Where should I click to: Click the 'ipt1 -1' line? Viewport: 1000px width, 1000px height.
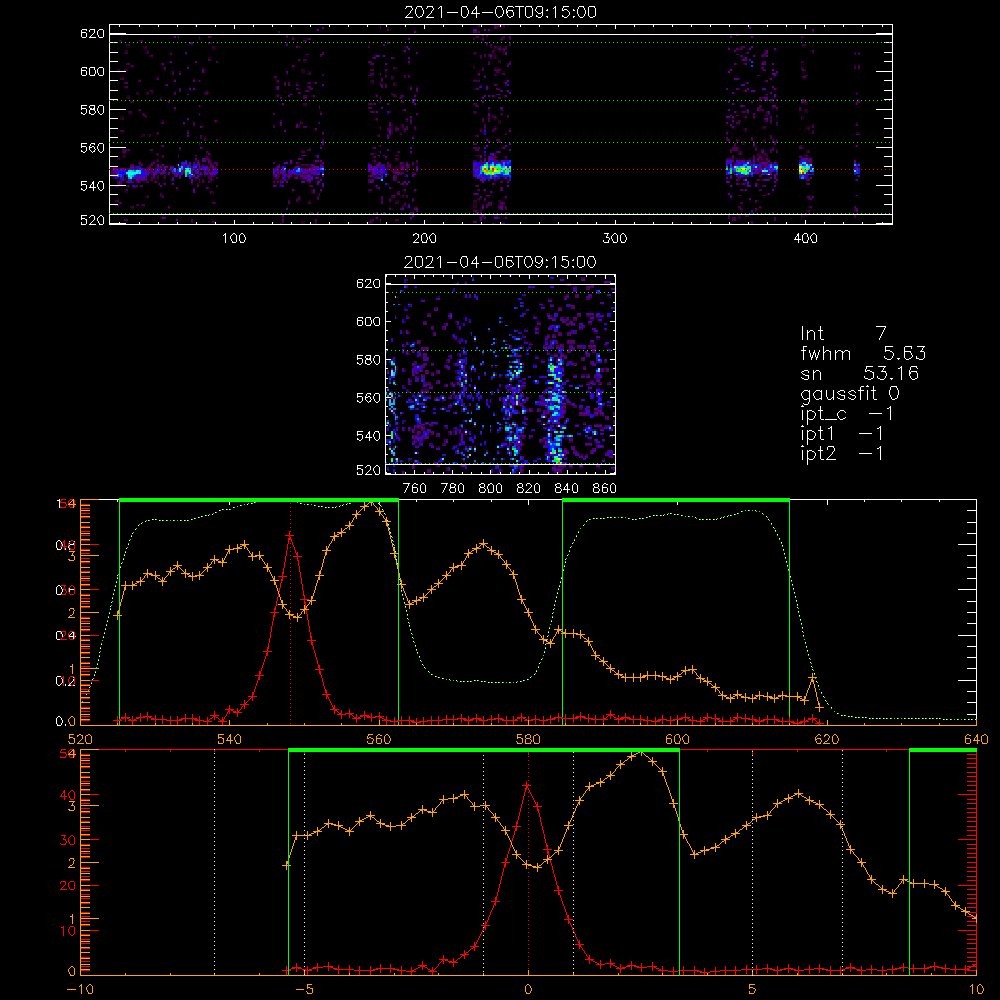coord(842,434)
